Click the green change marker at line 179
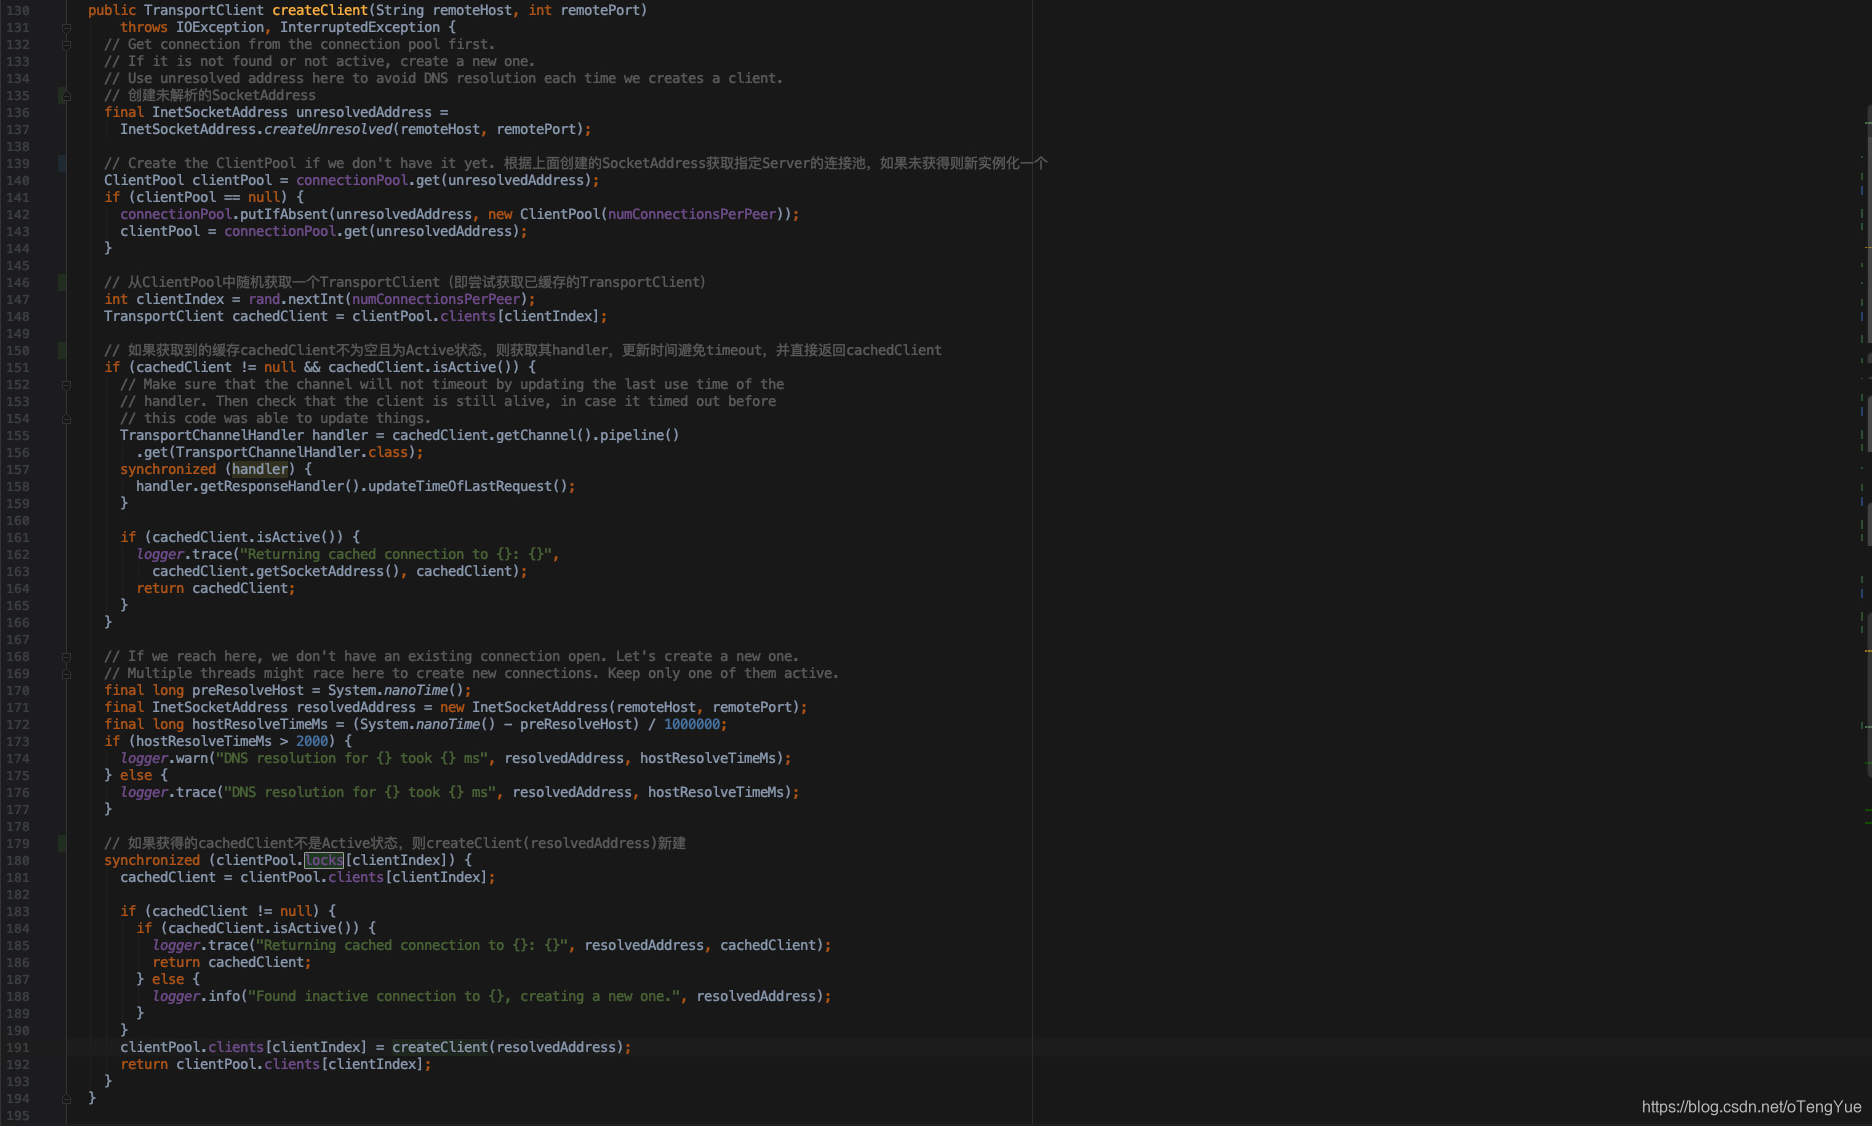 click(x=62, y=843)
